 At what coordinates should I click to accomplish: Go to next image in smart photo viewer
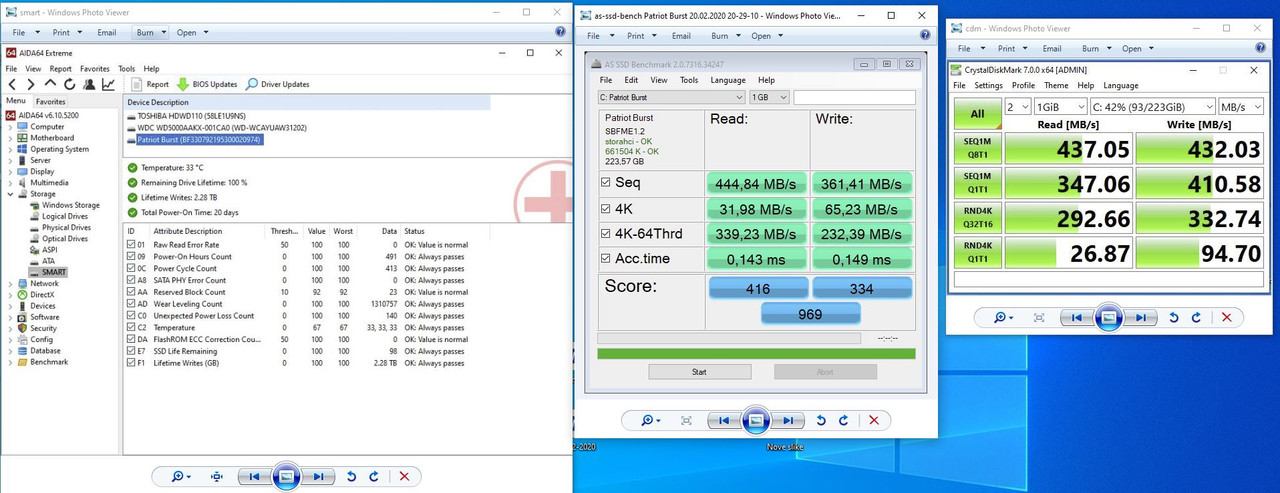pyautogui.click(x=318, y=477)
